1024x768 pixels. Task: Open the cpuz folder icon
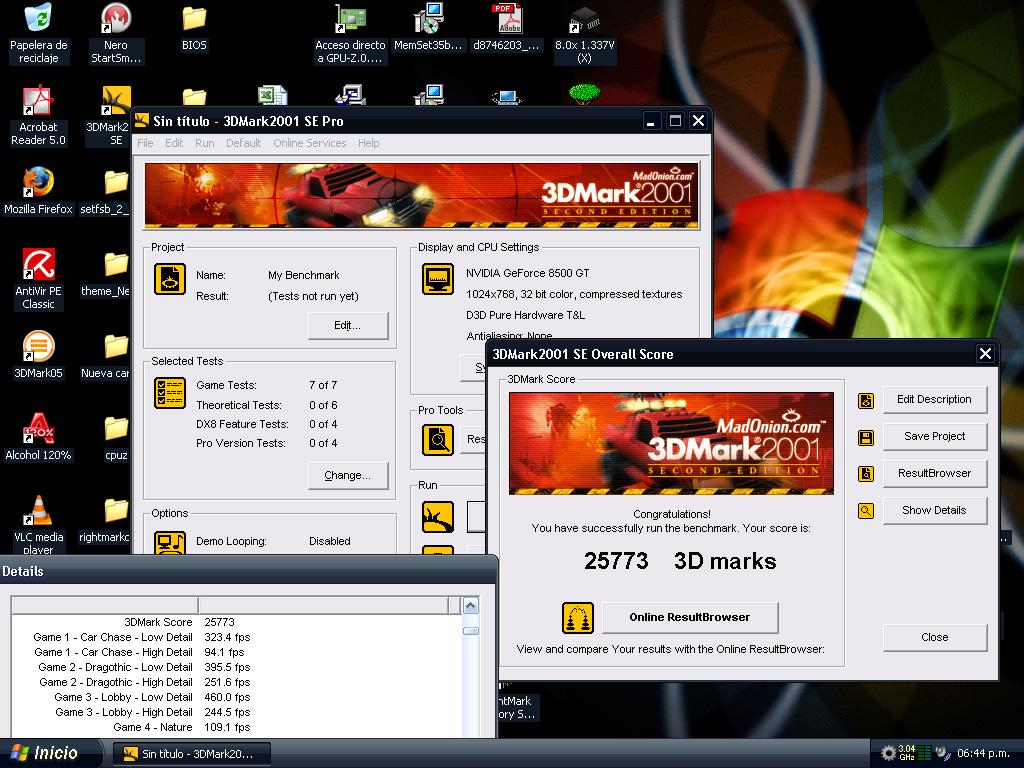[116, 429]
